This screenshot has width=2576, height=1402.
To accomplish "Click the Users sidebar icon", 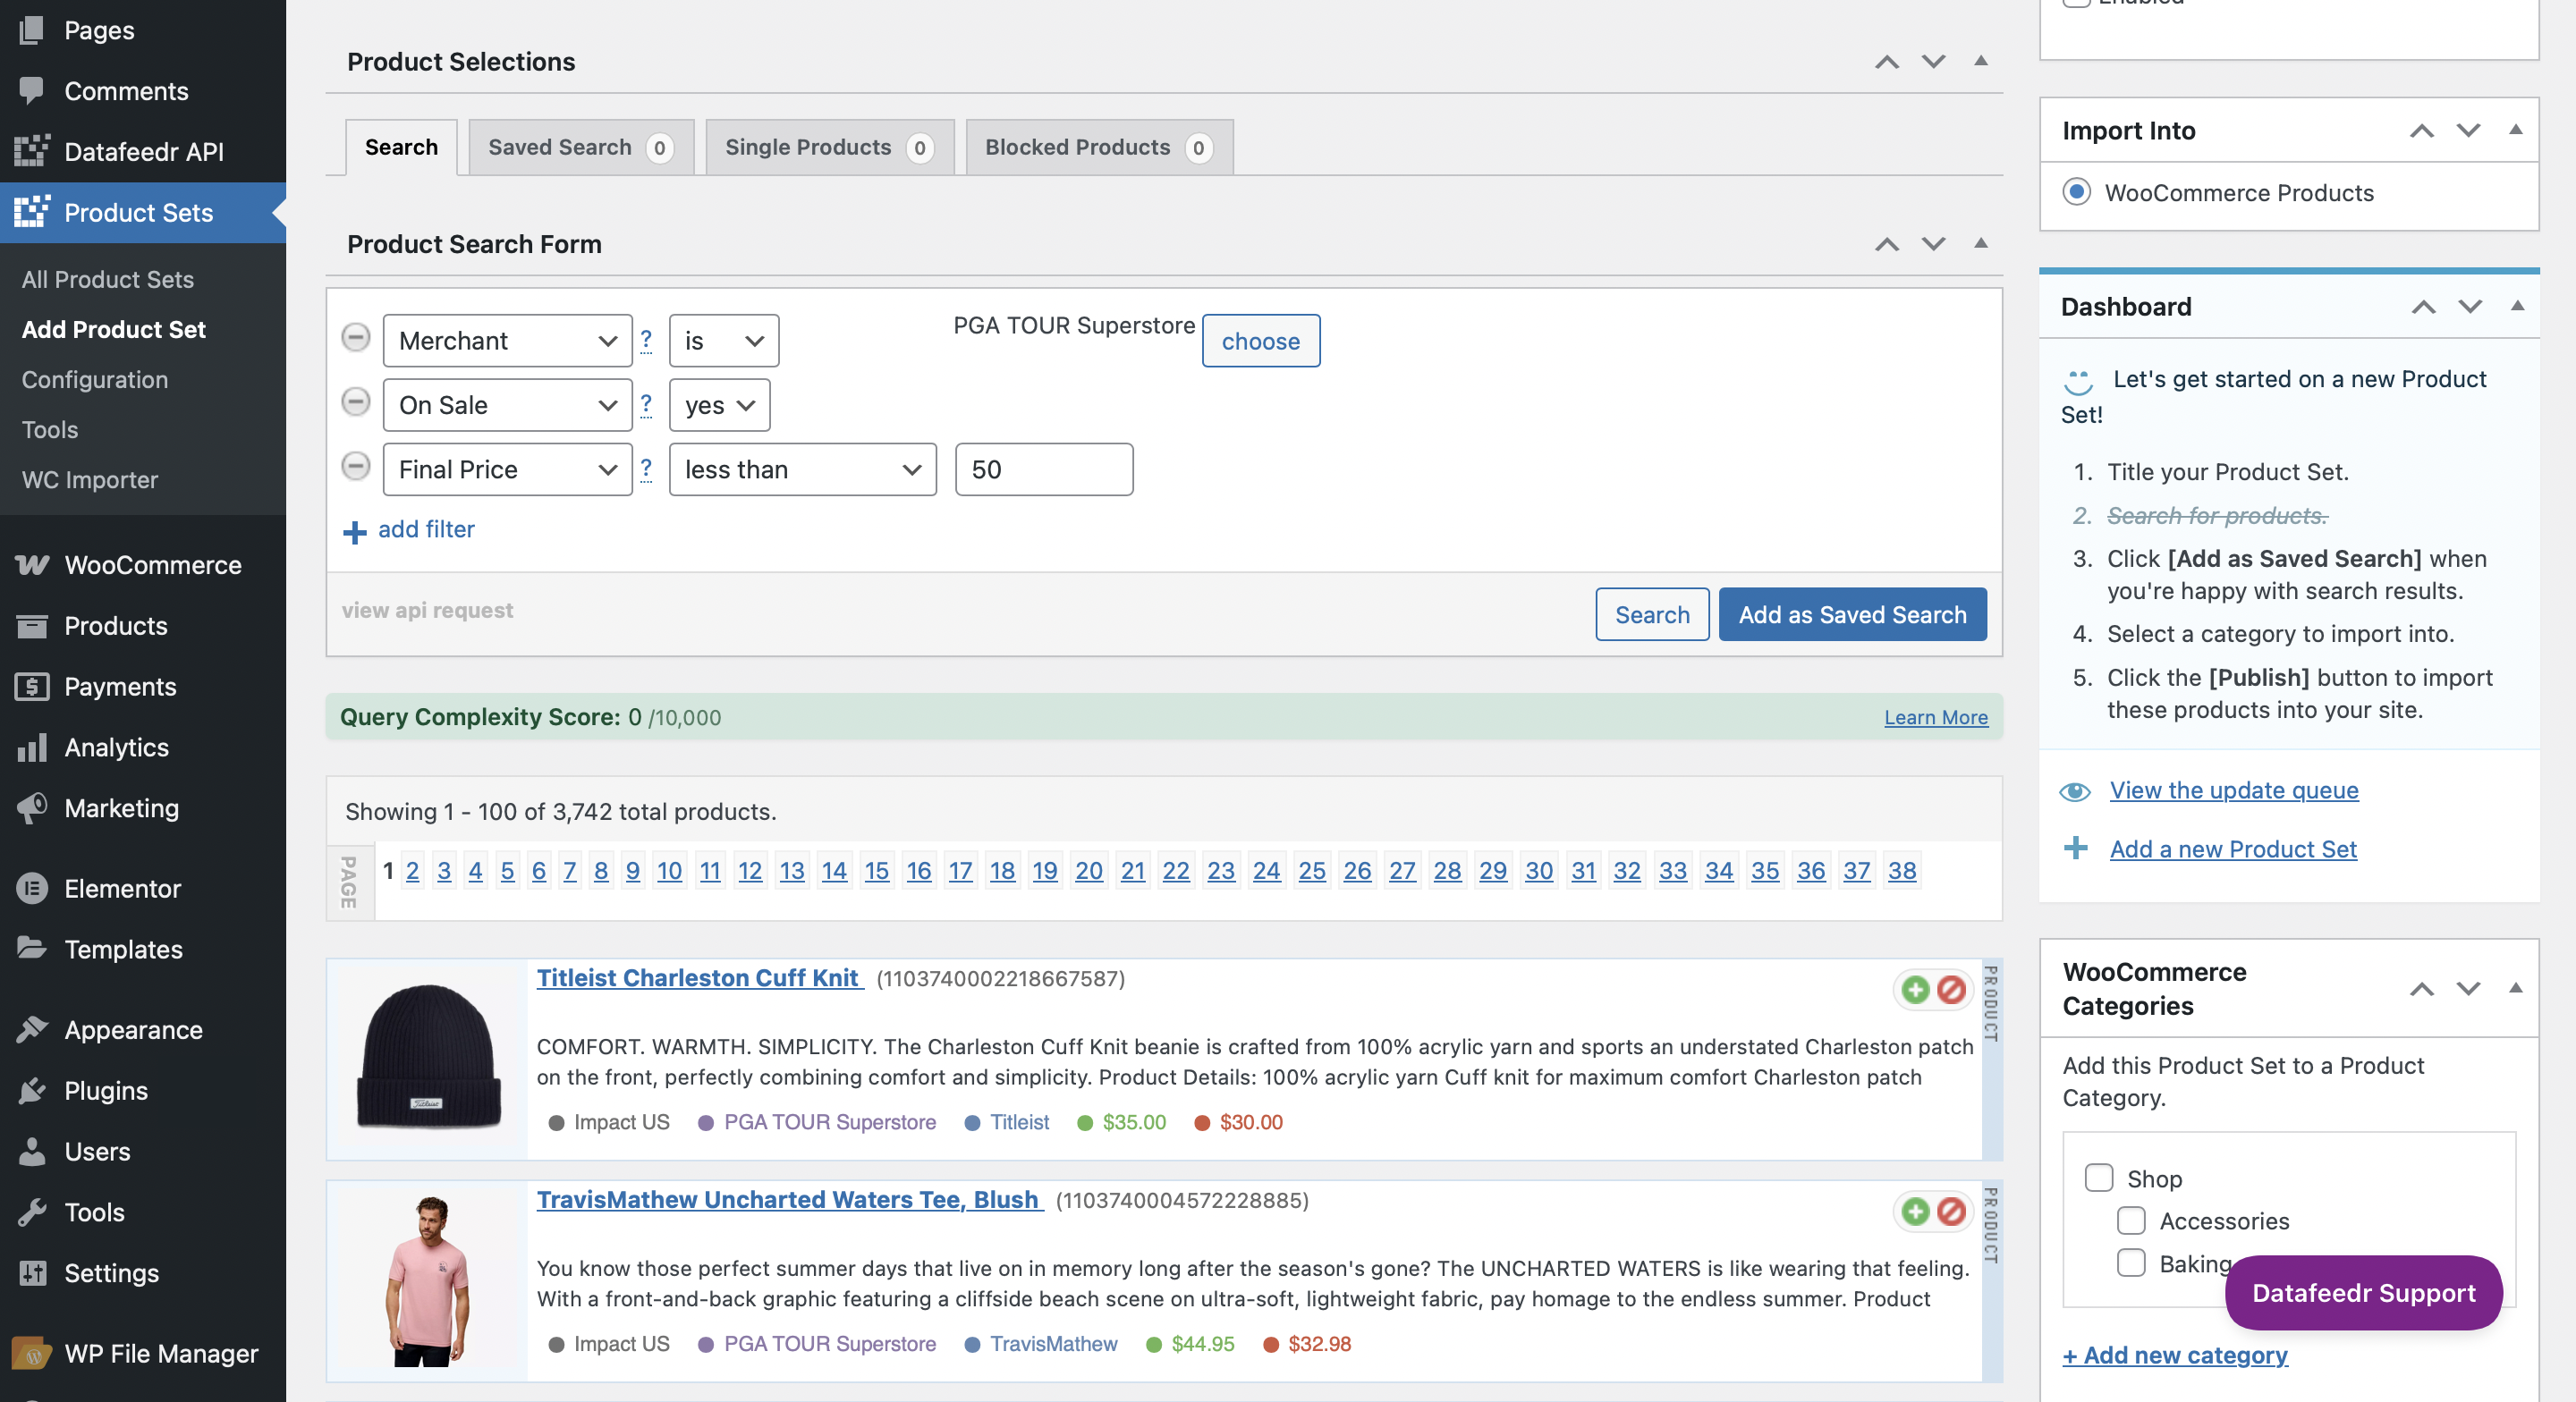I will (x=31, y=1151).
